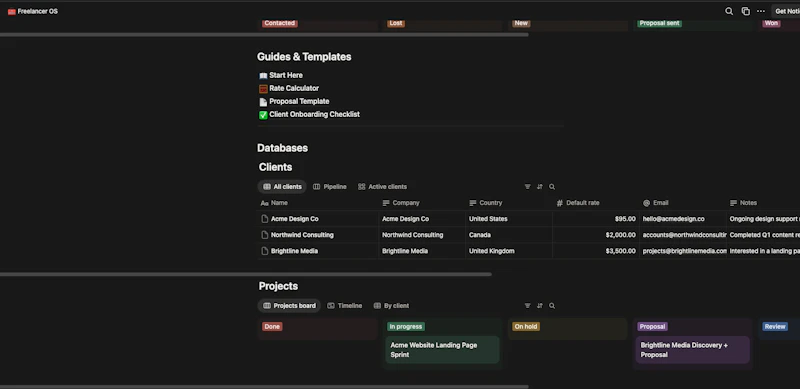Click the Clients table horizontal scrollbar
800x389 pixels.
point(246,274)
